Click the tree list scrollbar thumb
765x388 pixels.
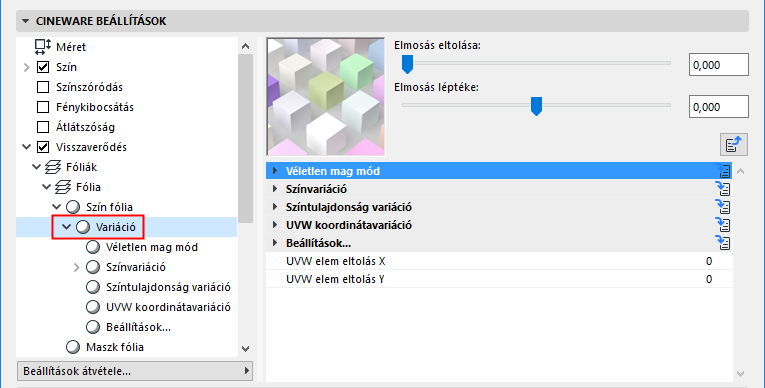[245, 138]
